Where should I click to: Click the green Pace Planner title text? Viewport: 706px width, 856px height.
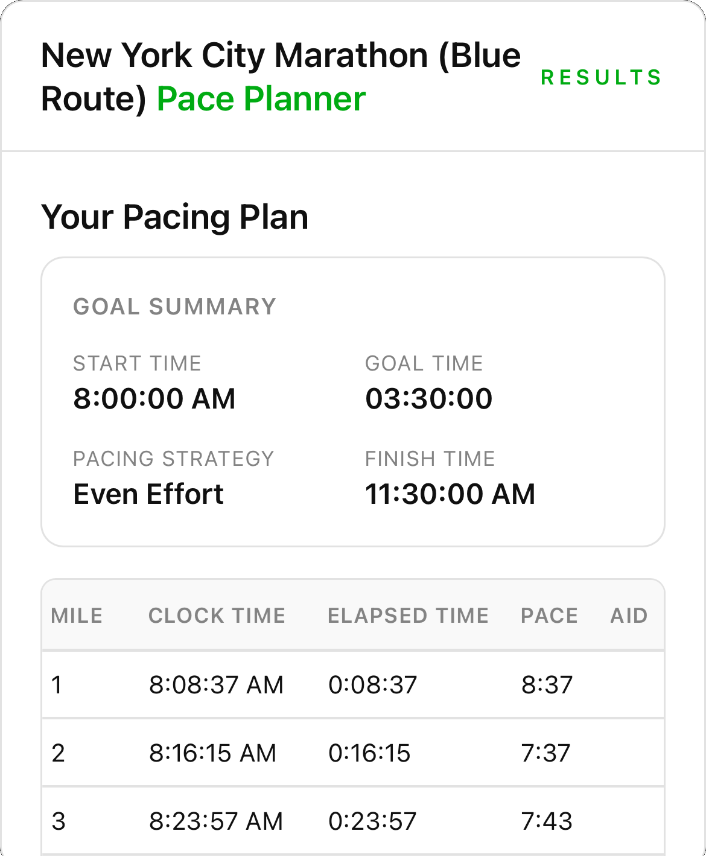point(261,99)
